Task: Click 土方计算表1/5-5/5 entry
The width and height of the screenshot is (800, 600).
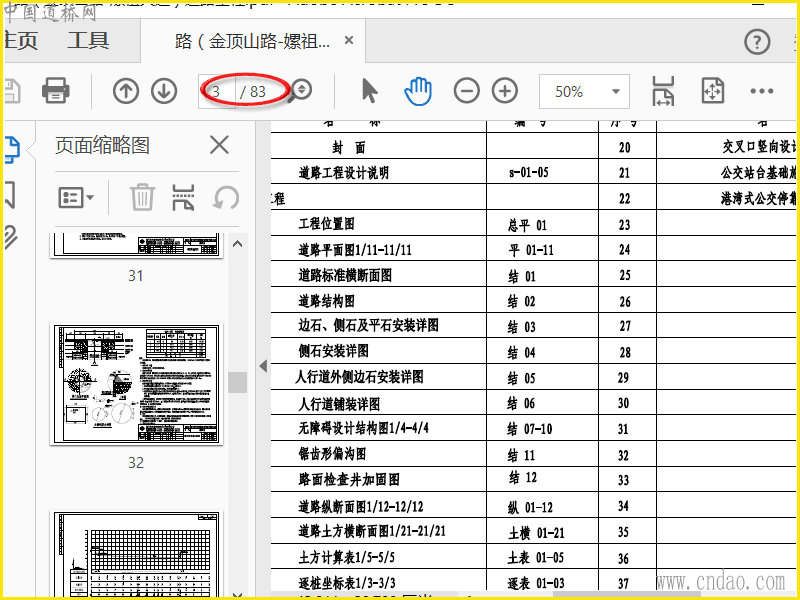Action: 346,557
